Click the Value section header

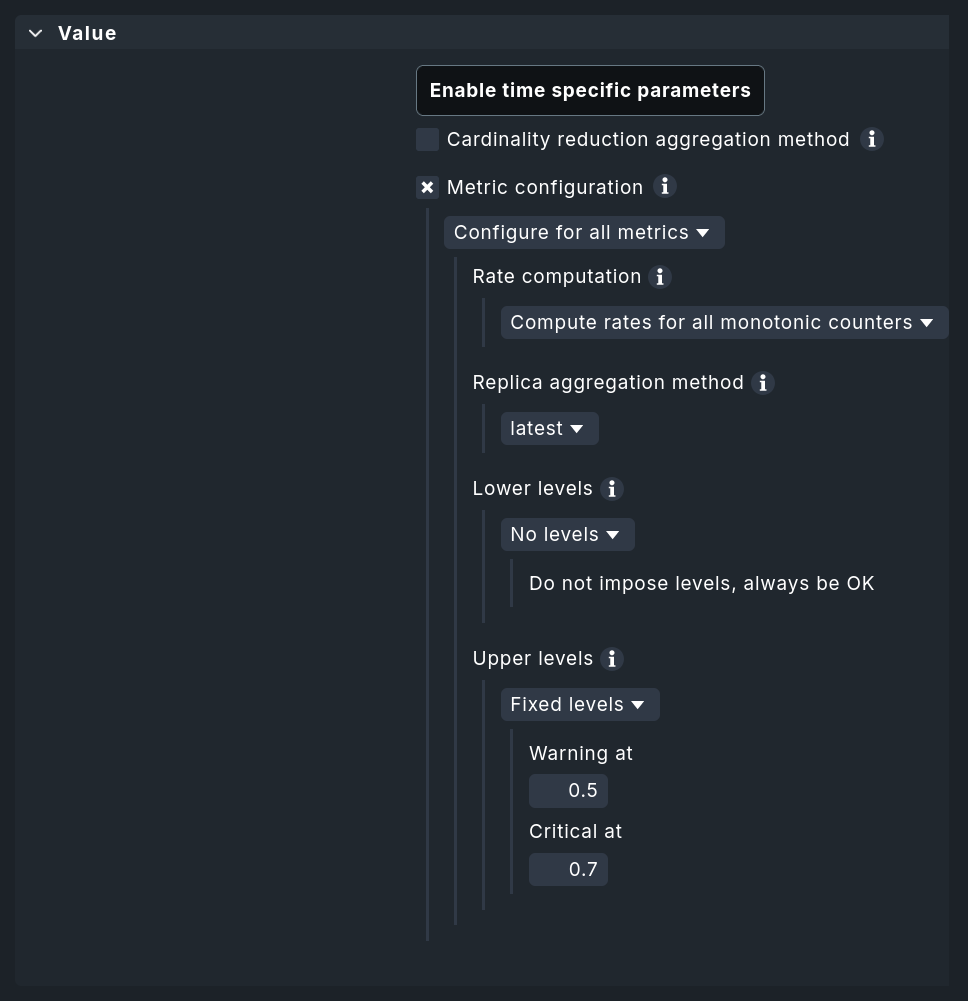(87, 33)
